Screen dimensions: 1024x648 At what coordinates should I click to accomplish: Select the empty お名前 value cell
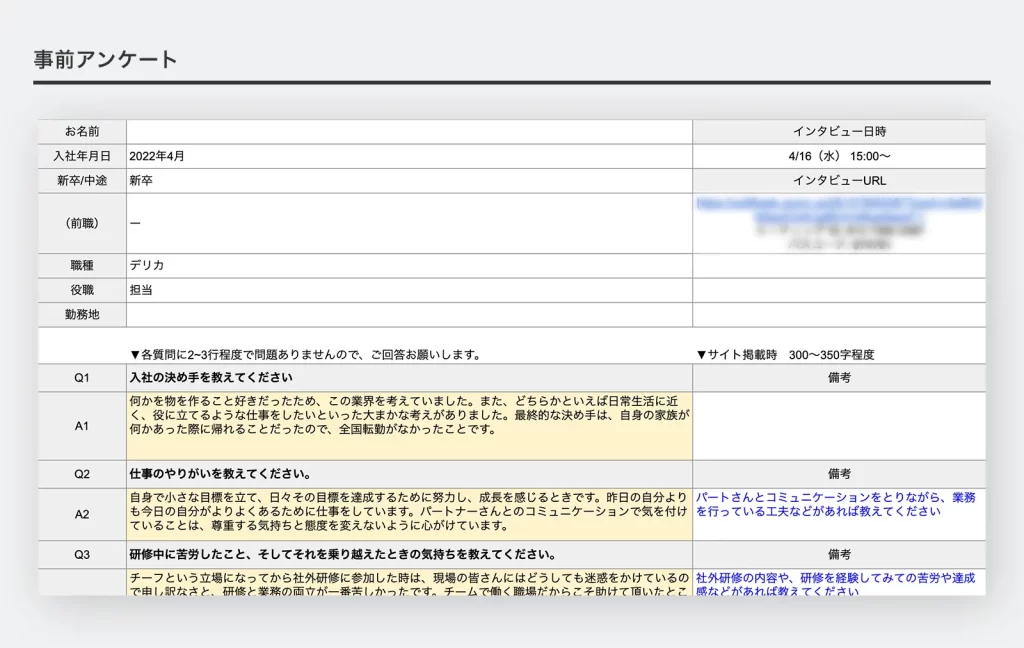(x=409, y=132)
